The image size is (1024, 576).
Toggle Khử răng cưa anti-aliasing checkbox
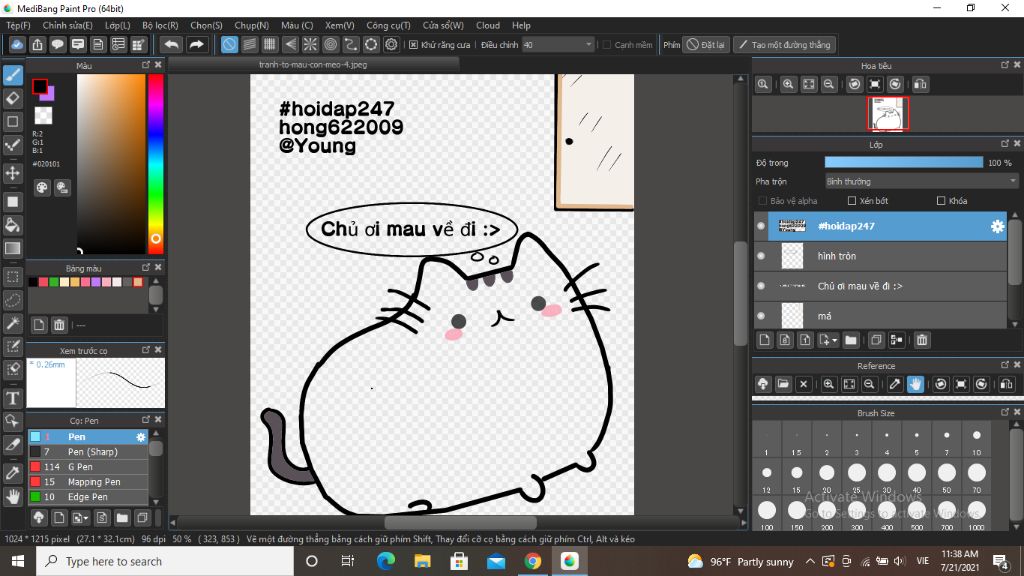413,44
